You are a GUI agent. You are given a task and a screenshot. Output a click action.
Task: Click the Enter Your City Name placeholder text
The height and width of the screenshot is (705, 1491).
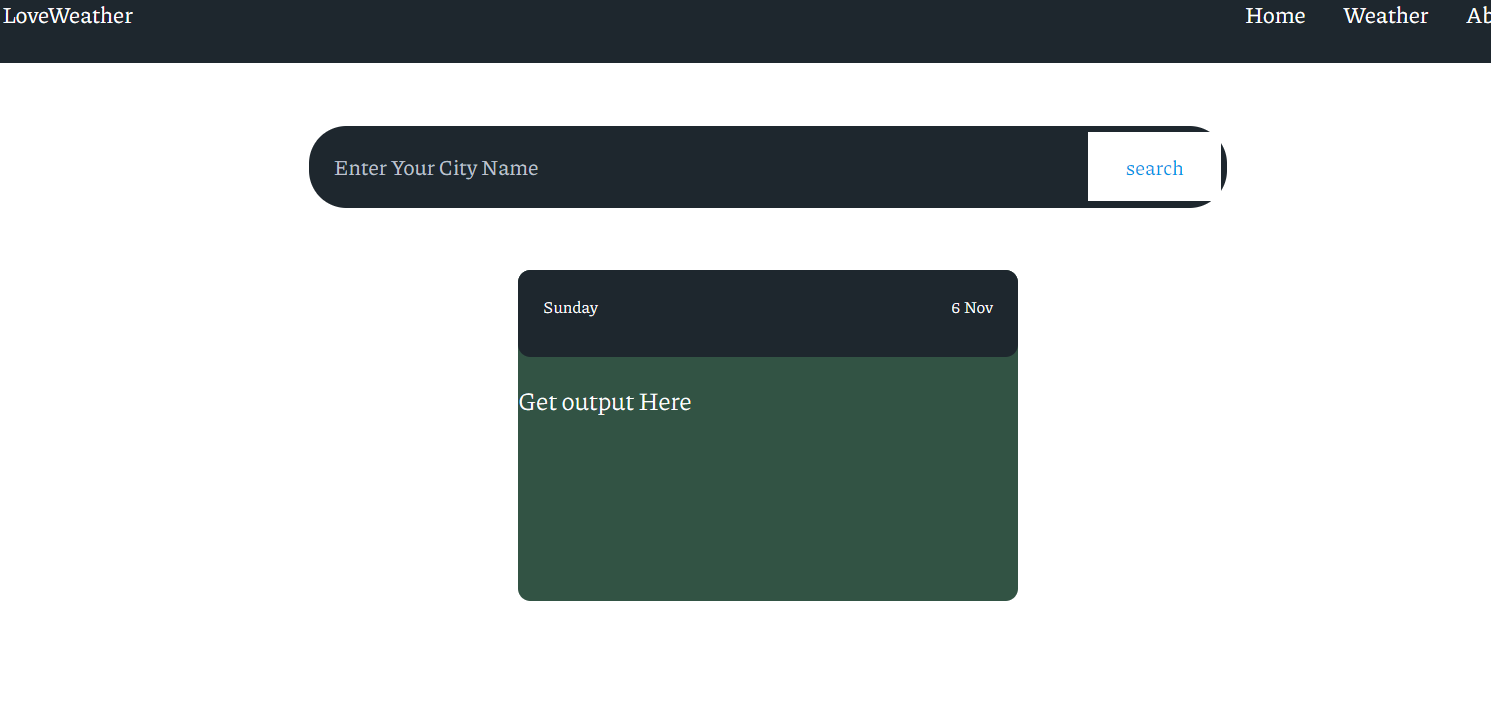(x=436, y=167)
